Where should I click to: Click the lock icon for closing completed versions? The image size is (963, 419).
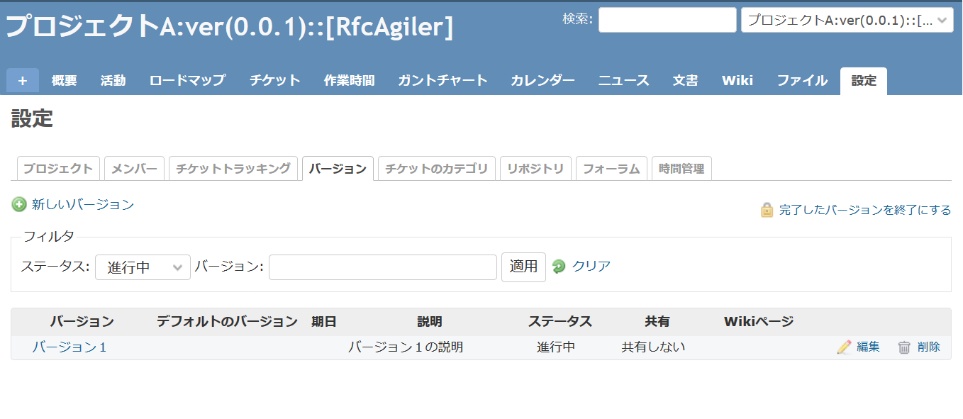767,210
